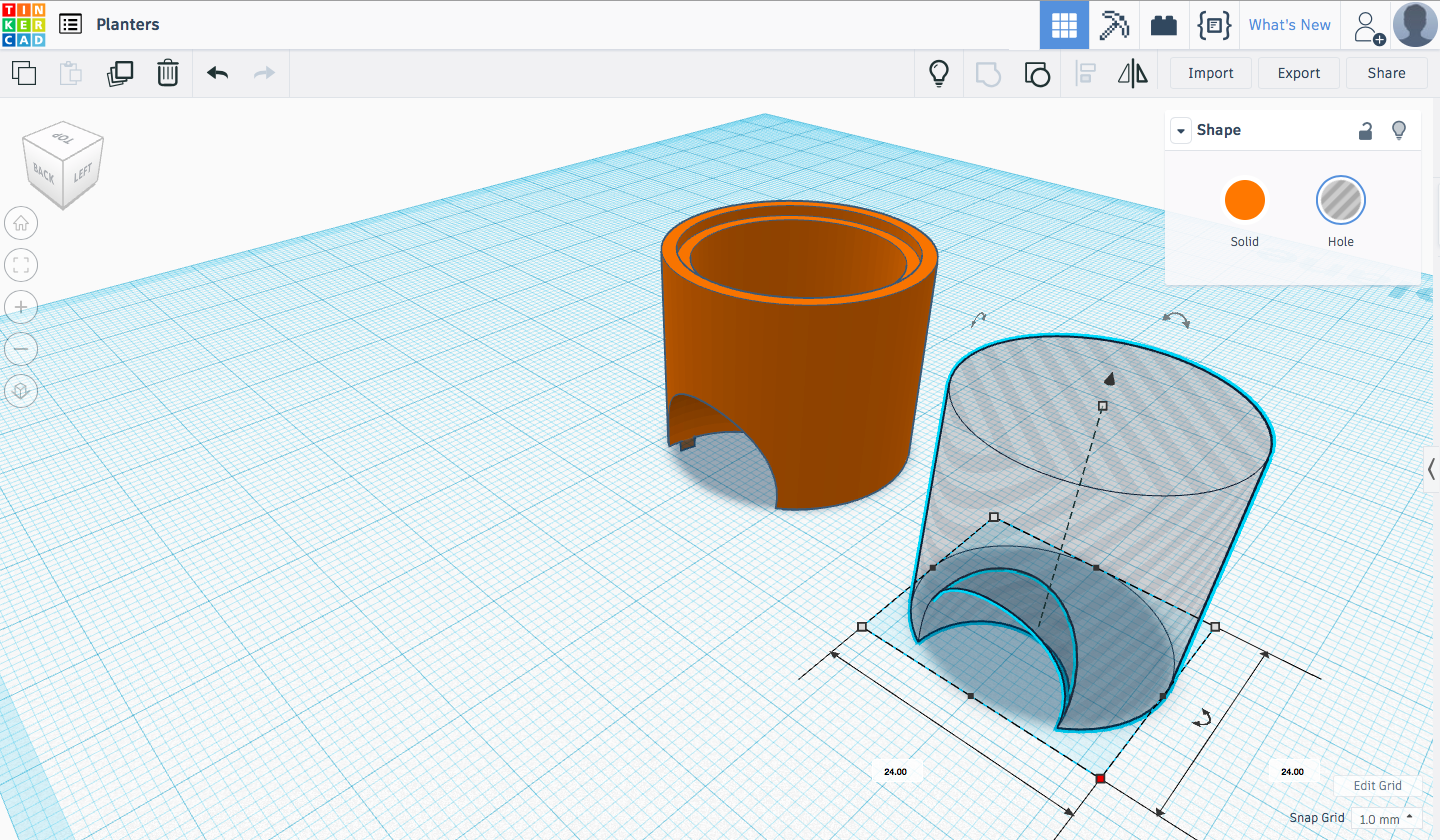
Task: Pick the orange Solid color swatch
Action: (x=1245, y=200)
